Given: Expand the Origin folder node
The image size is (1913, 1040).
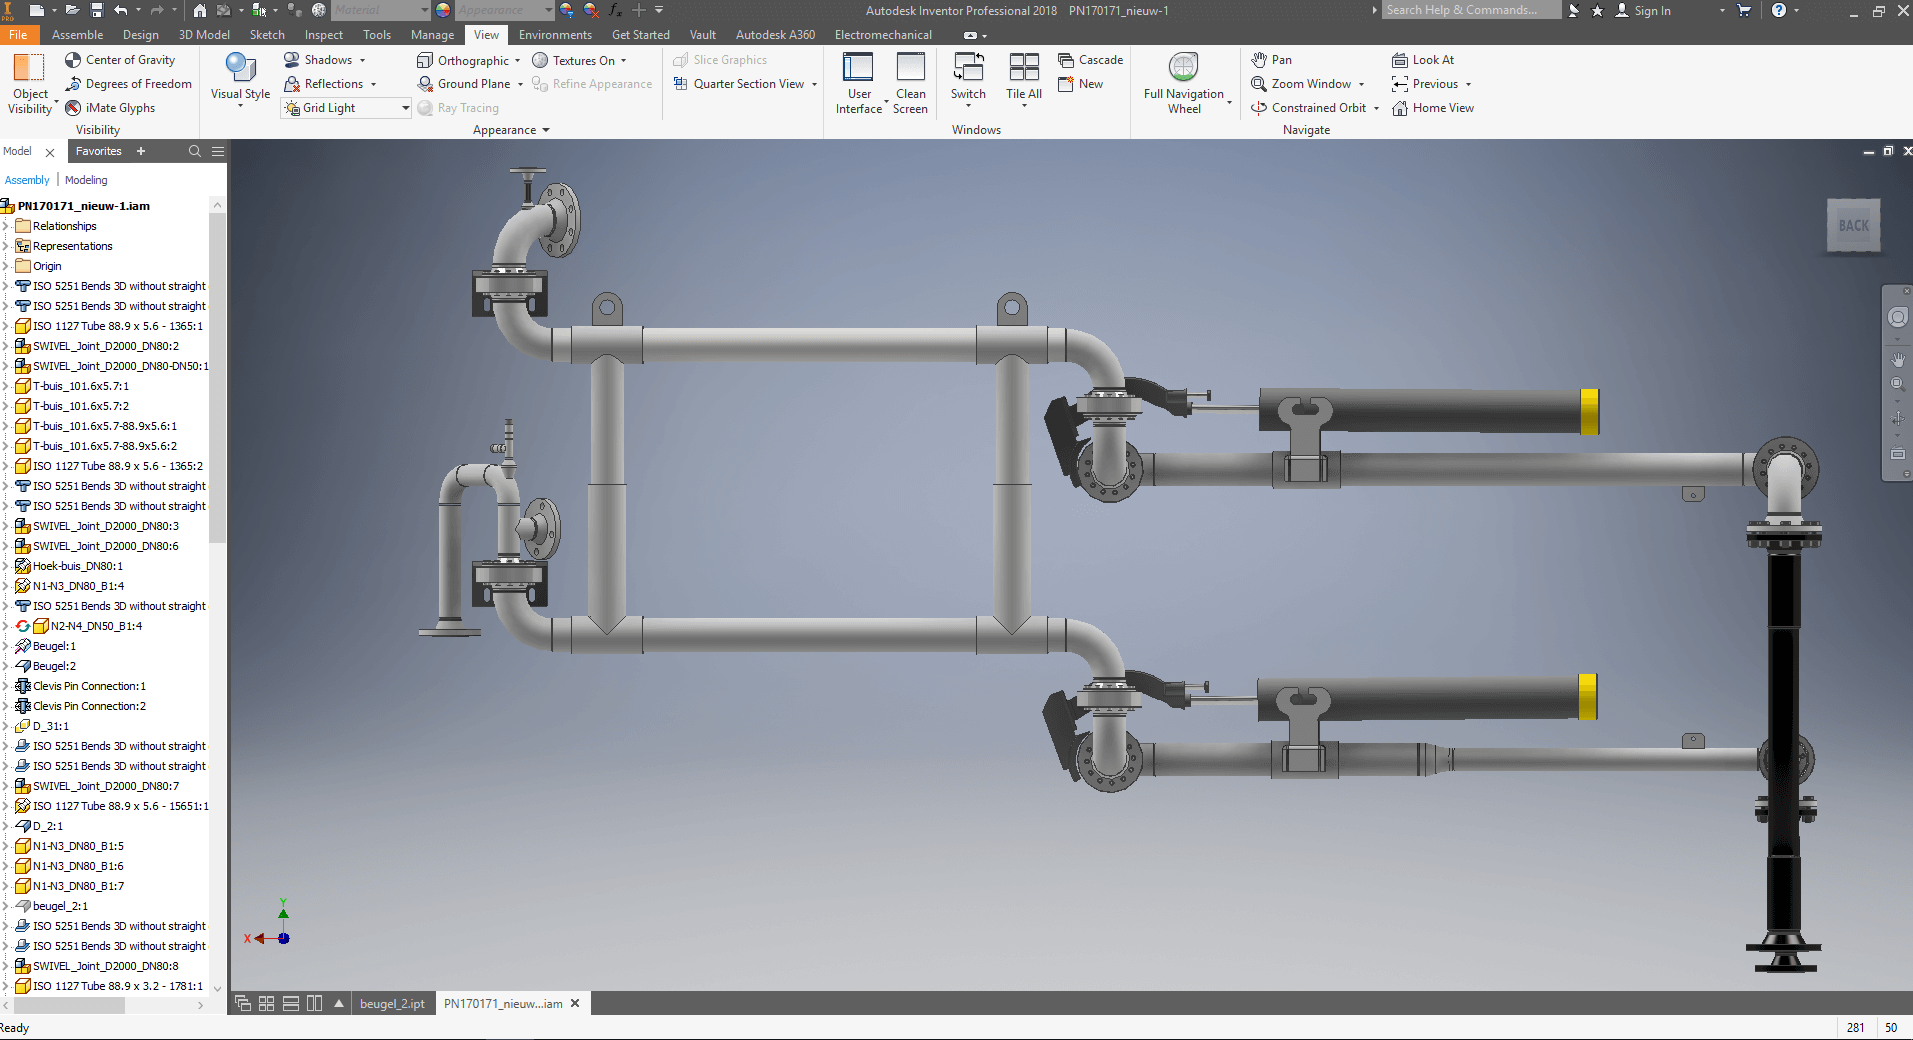Looking at the screenshot, I should 6,266.
